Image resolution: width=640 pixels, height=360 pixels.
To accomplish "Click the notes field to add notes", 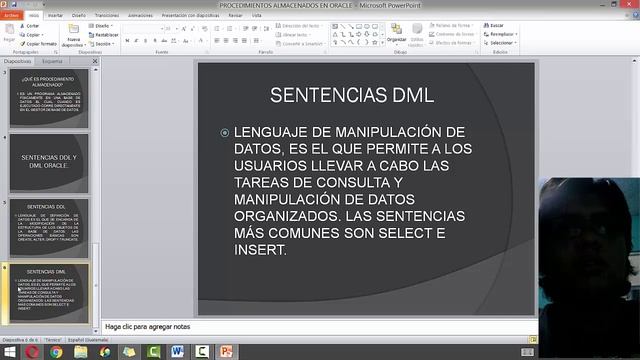I will [319, 327].
